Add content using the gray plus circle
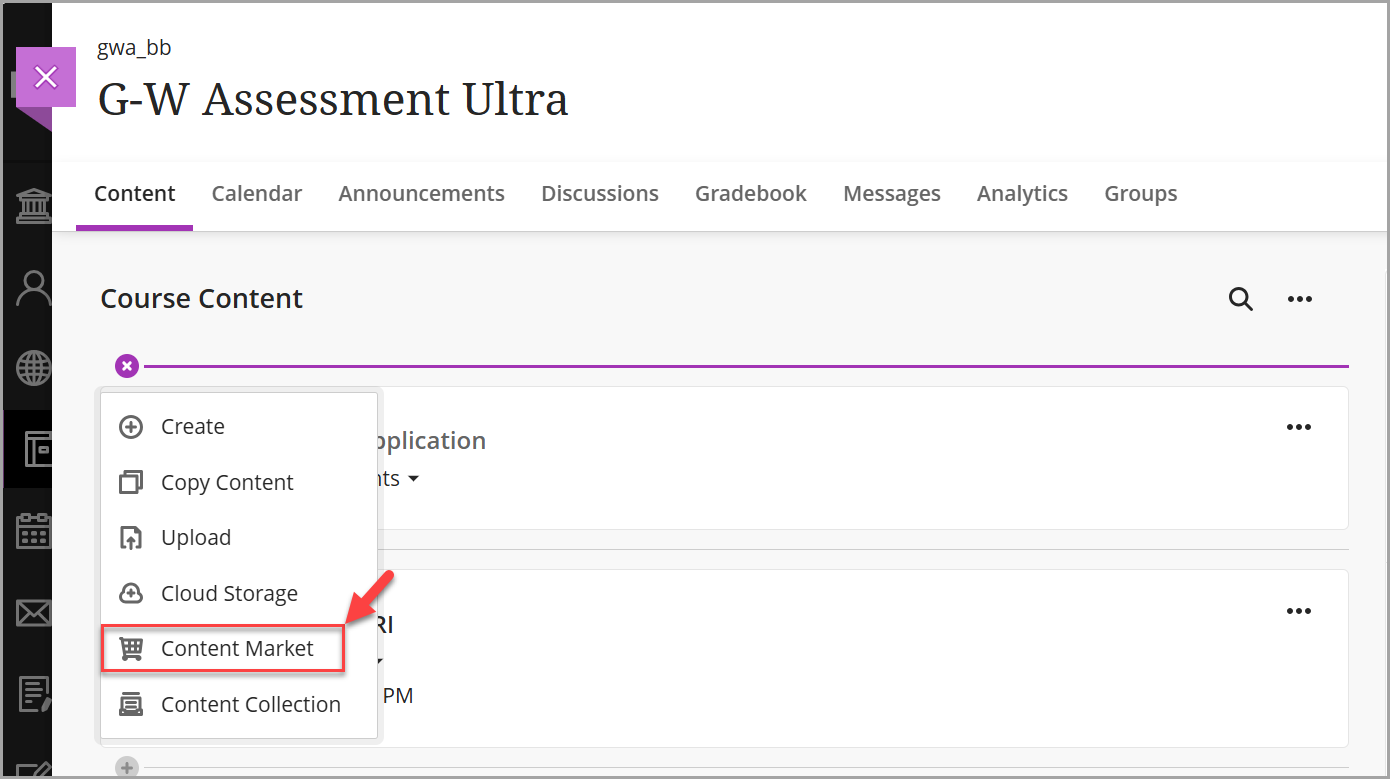Image resolution: width=1390 pixels, height=779 pixels. (x=126, y=768)
